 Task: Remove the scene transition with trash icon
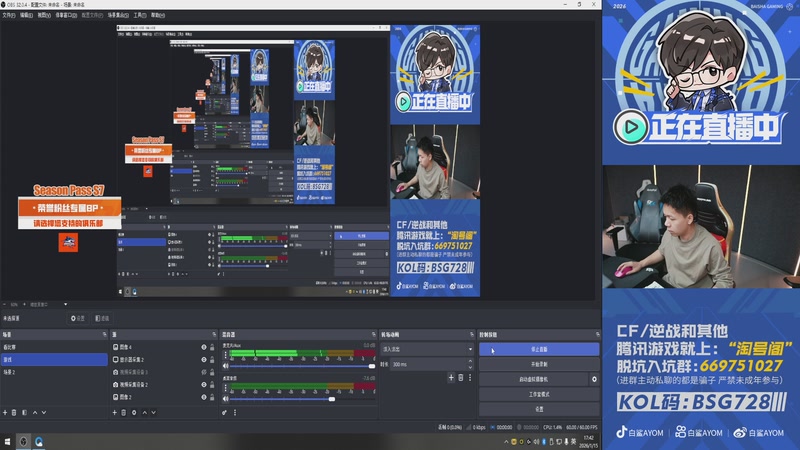click(461, 378)
